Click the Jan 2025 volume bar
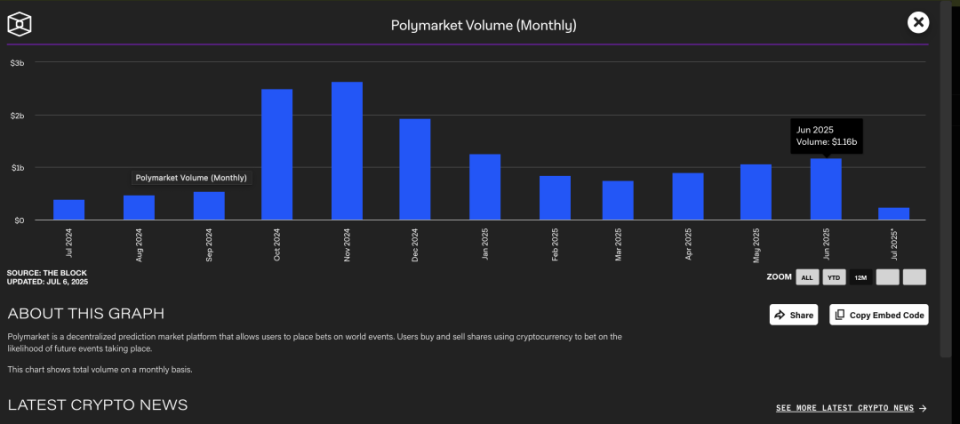 (x=485, y=187)
